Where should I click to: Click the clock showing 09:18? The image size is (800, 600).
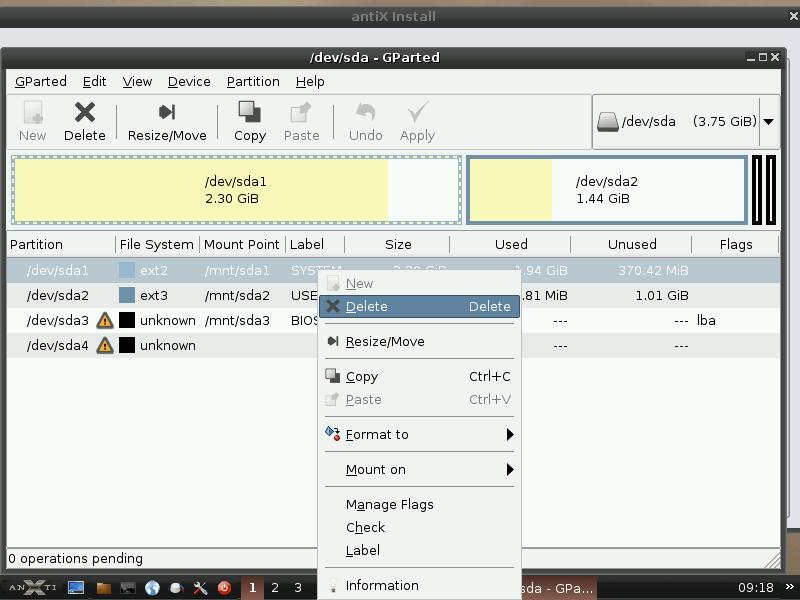pos(756,588)
